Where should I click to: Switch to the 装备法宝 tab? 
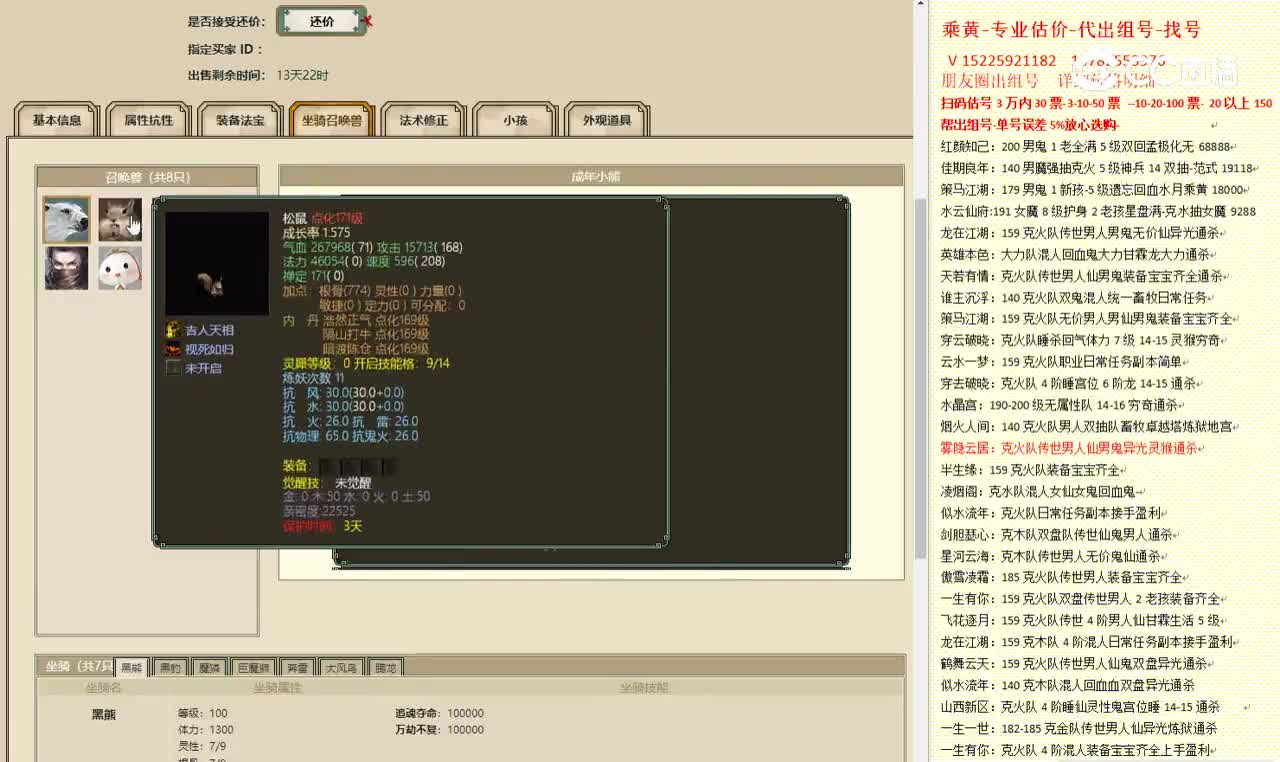[240, 120]
